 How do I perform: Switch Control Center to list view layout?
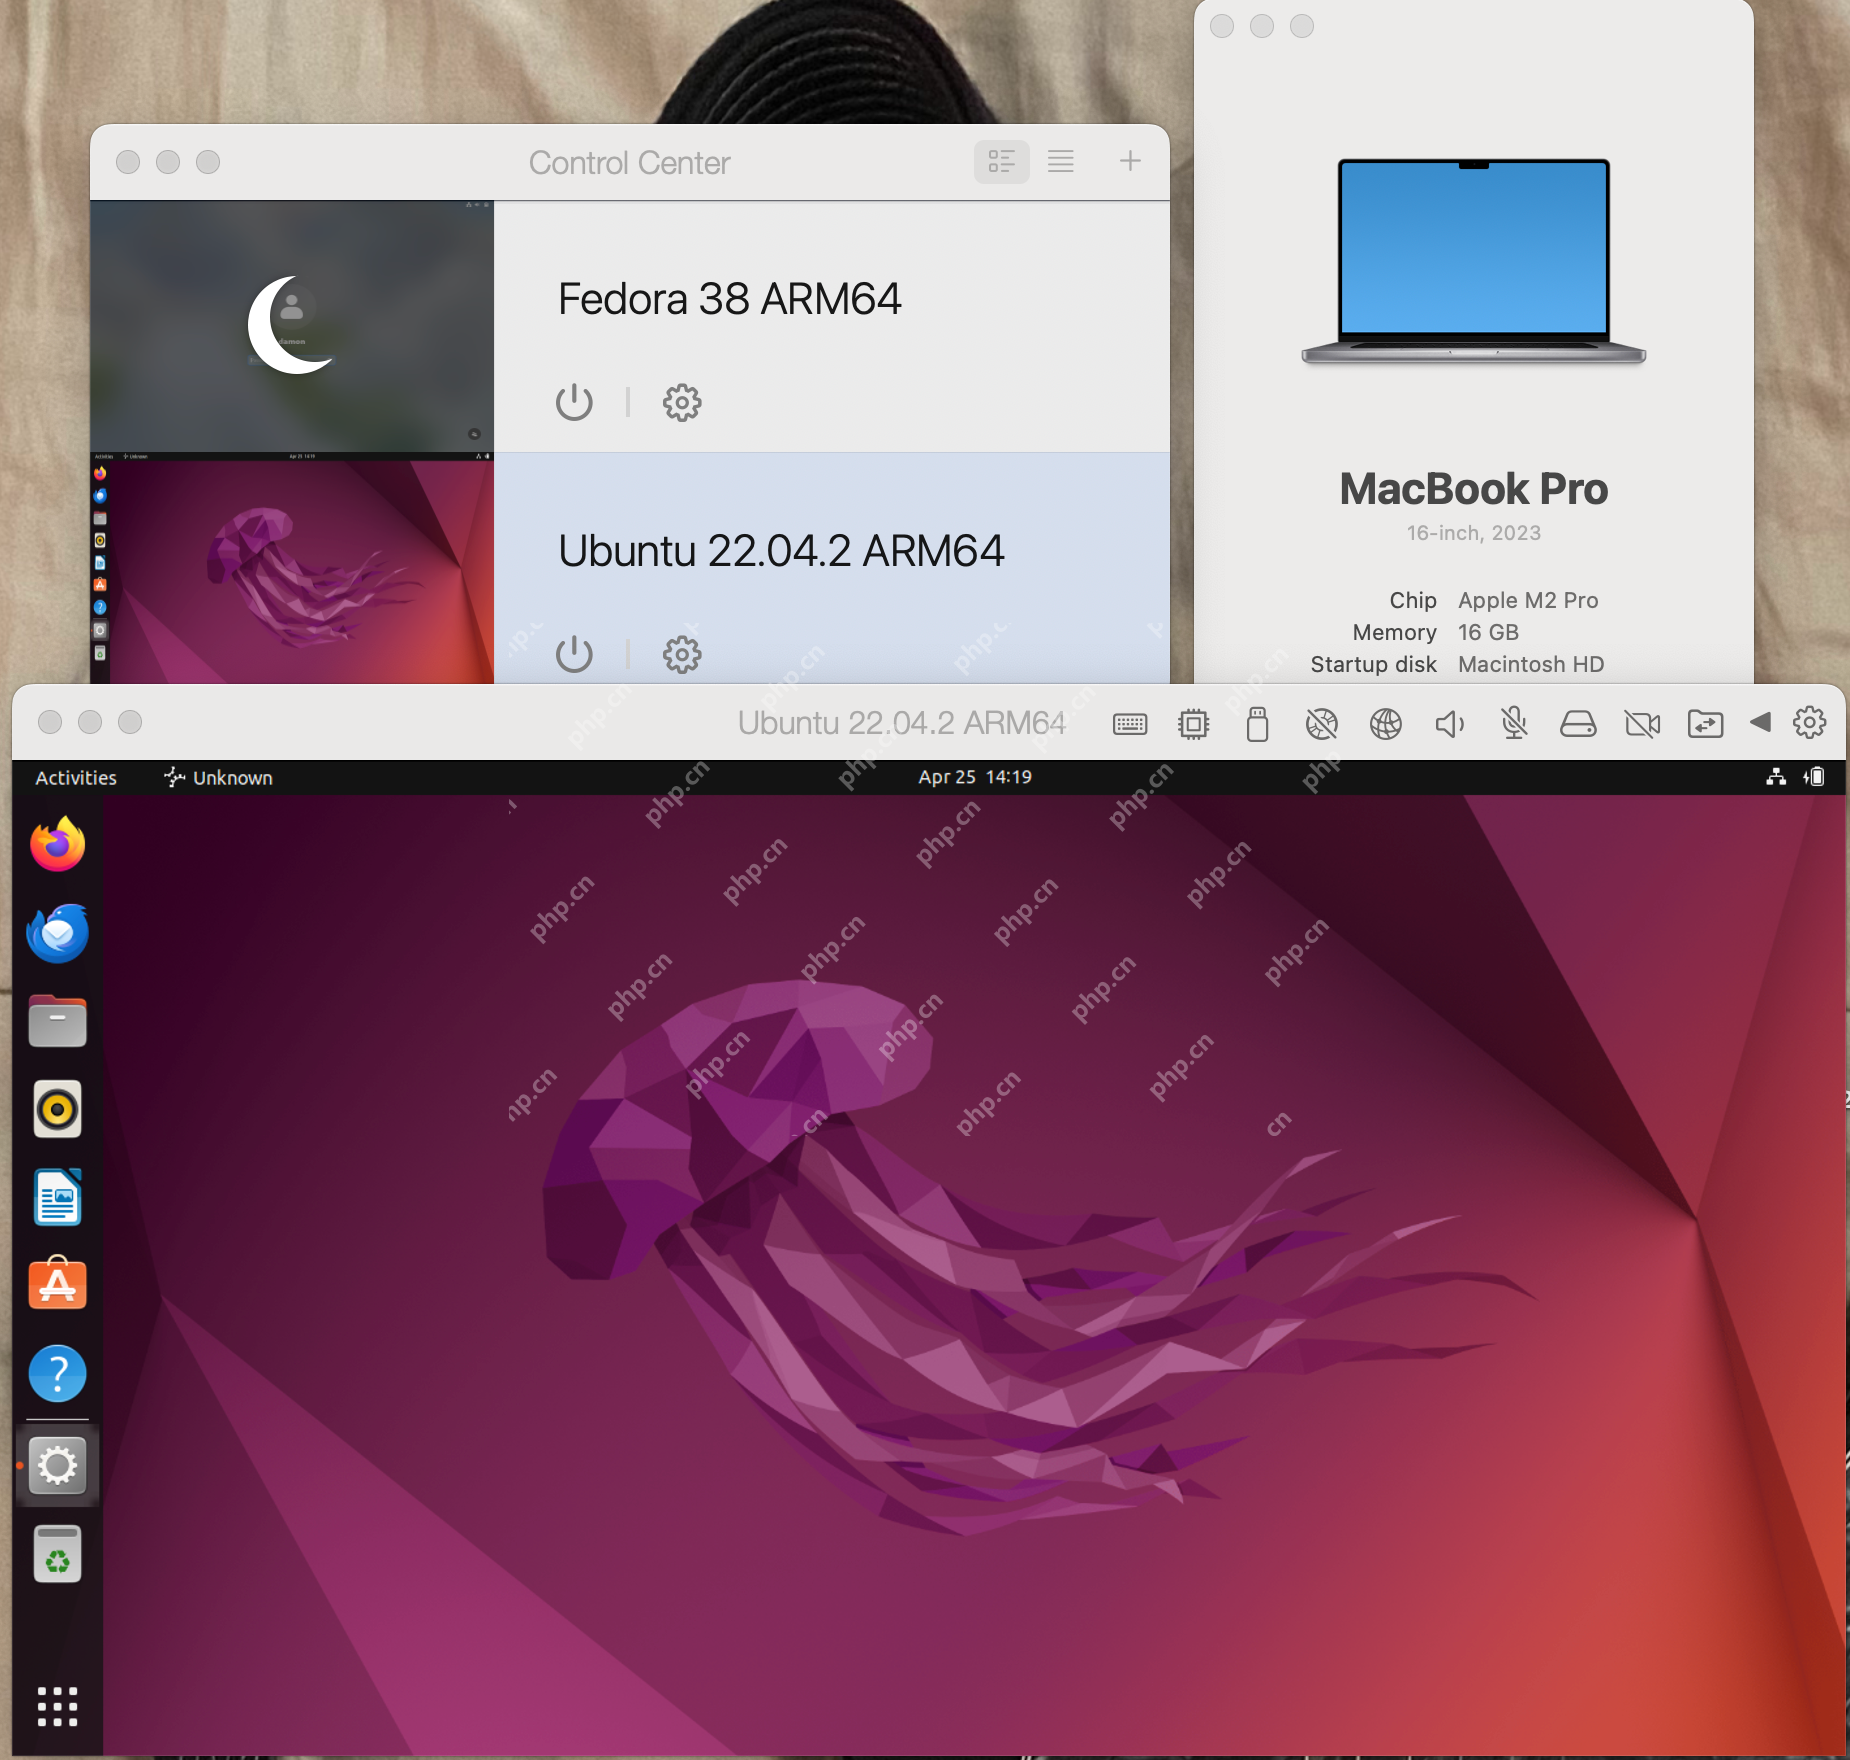pos(1062,161)
